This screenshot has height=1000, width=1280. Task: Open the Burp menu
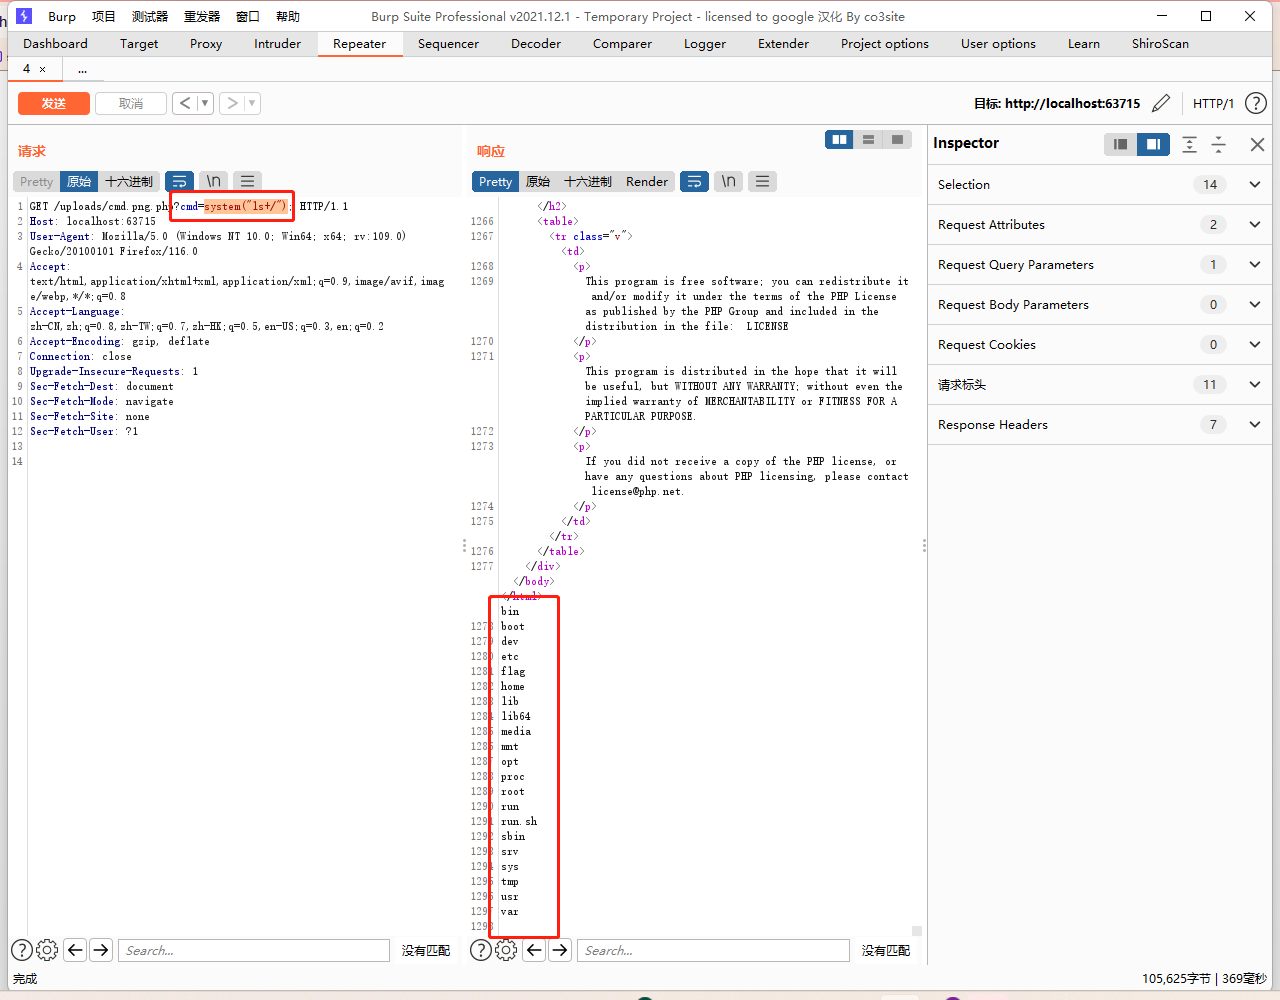click(x=62, y=16)
